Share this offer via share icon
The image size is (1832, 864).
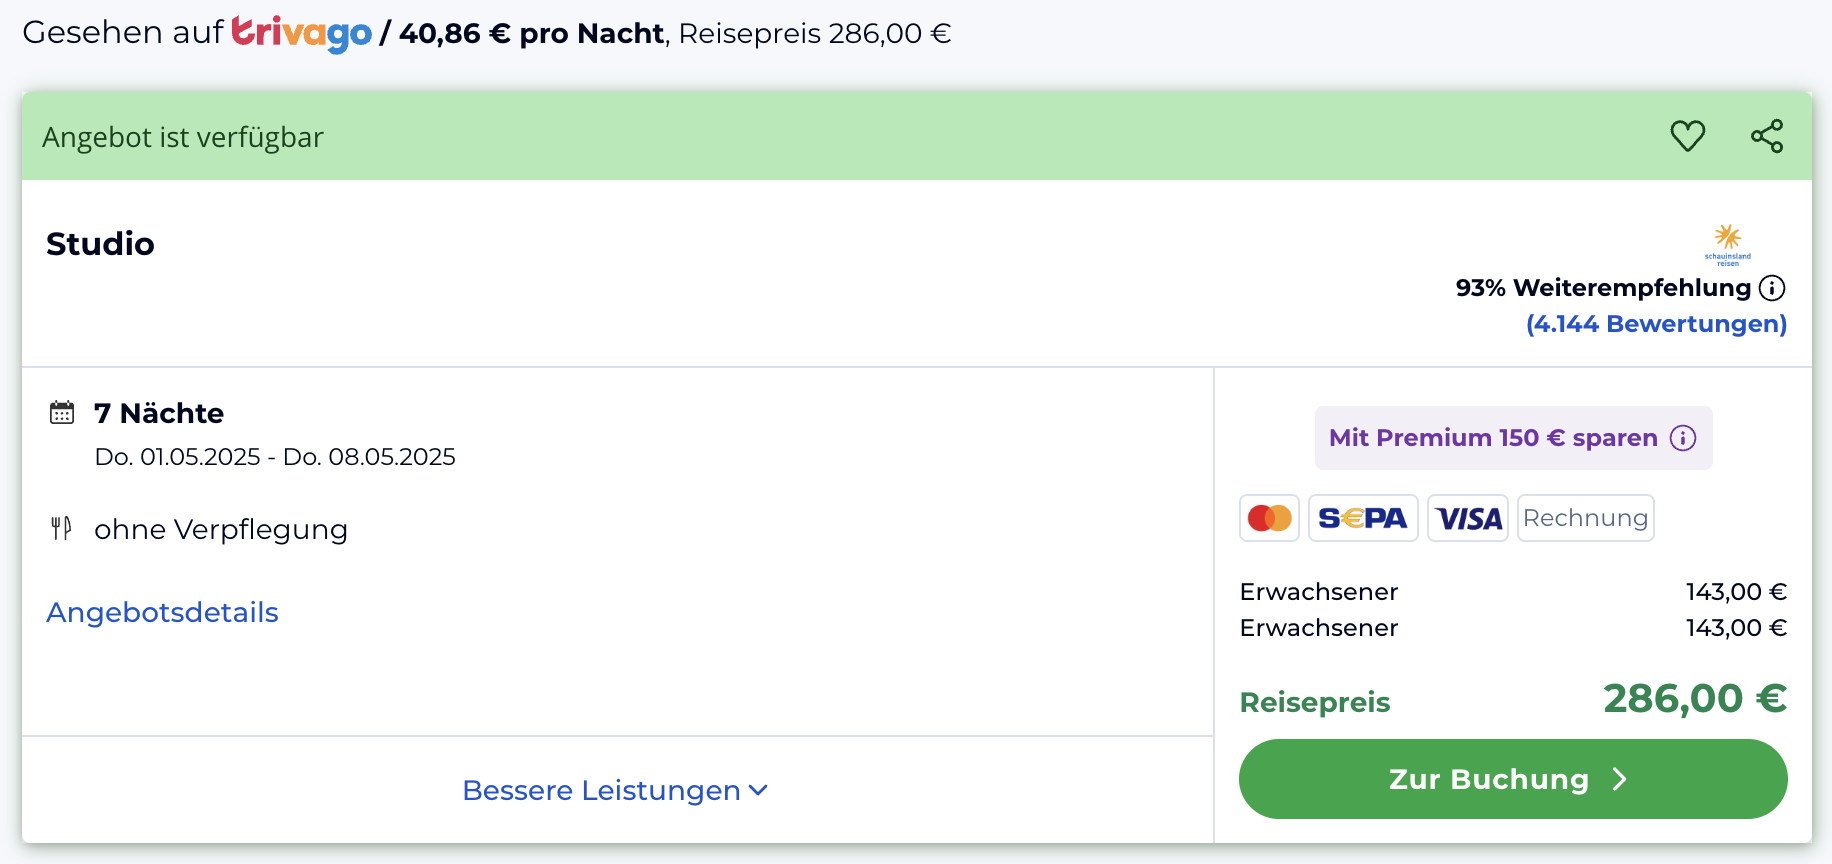point(1767,136)
